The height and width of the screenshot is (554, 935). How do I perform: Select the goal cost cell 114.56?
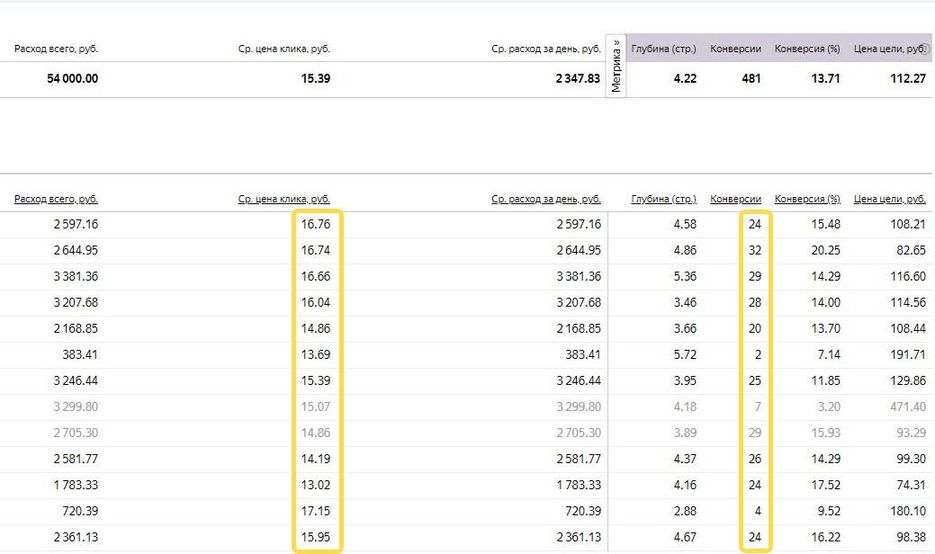[908, 302]
